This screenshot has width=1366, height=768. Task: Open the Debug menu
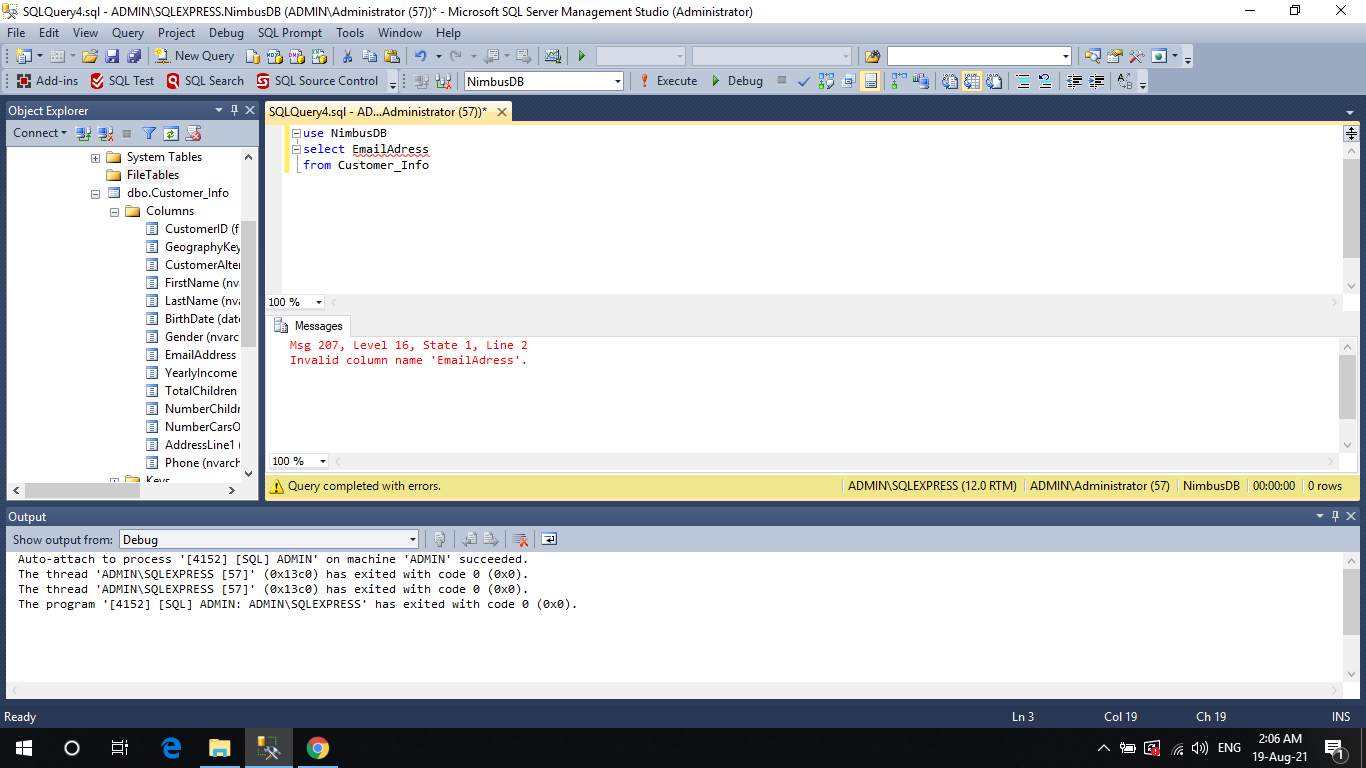tap(226, 33)
